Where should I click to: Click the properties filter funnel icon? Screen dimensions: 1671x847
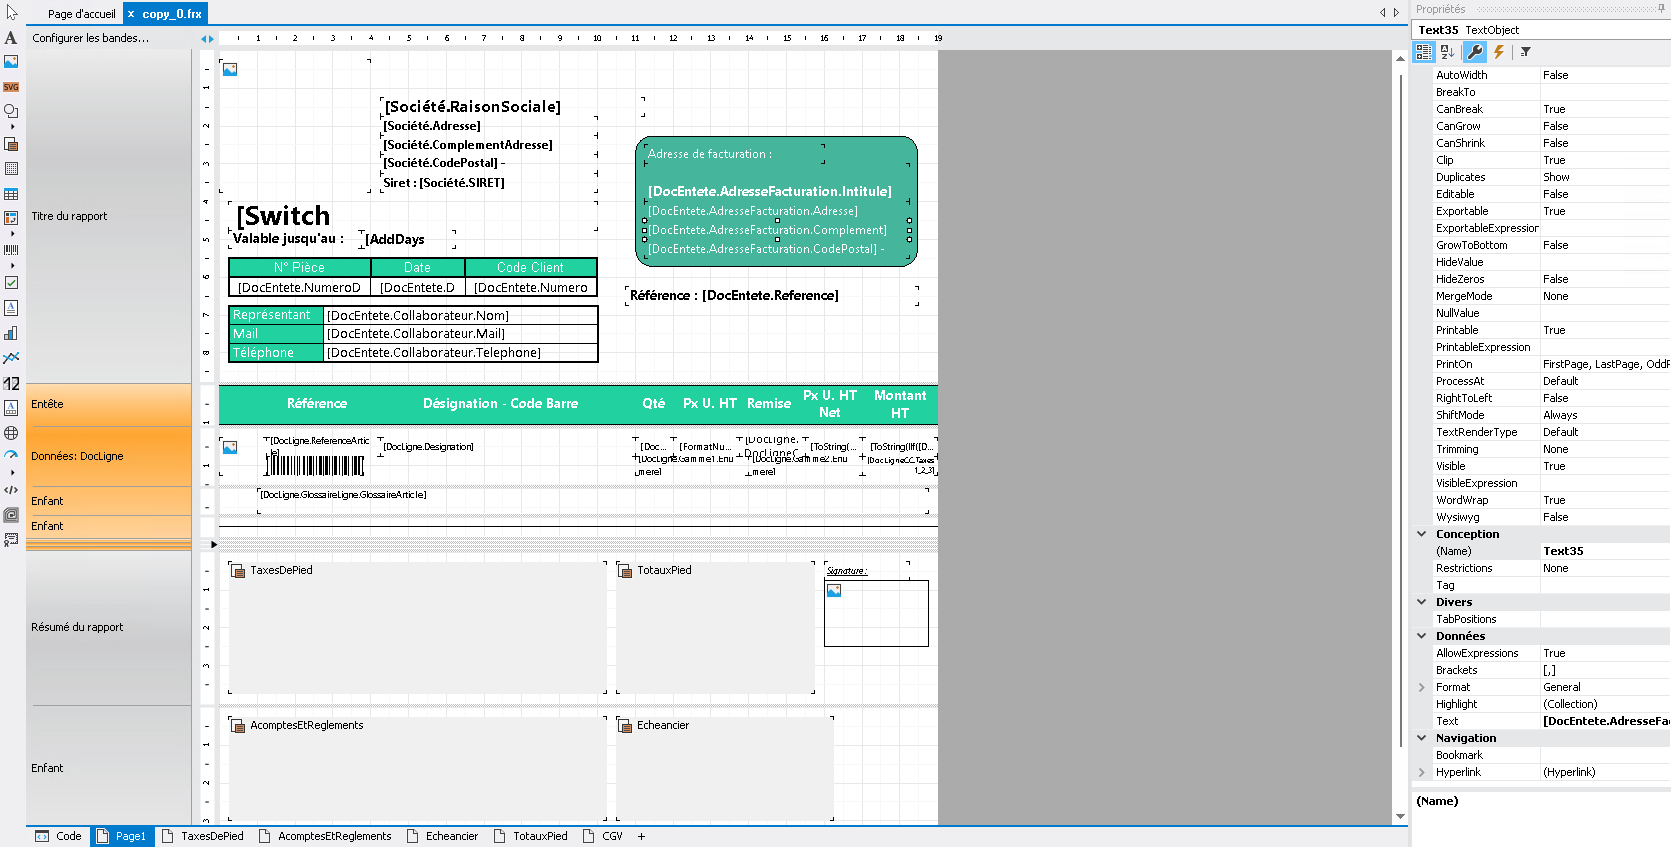coord(1525,52)
